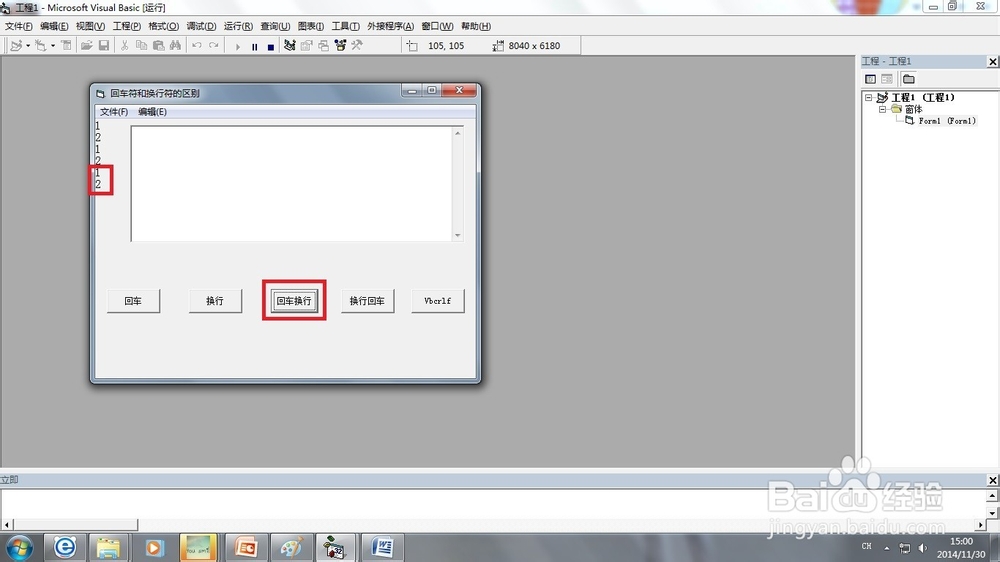Click the Windows Start orb
The height and width of the screenshot is (562, 1000).
click(19, 547)
